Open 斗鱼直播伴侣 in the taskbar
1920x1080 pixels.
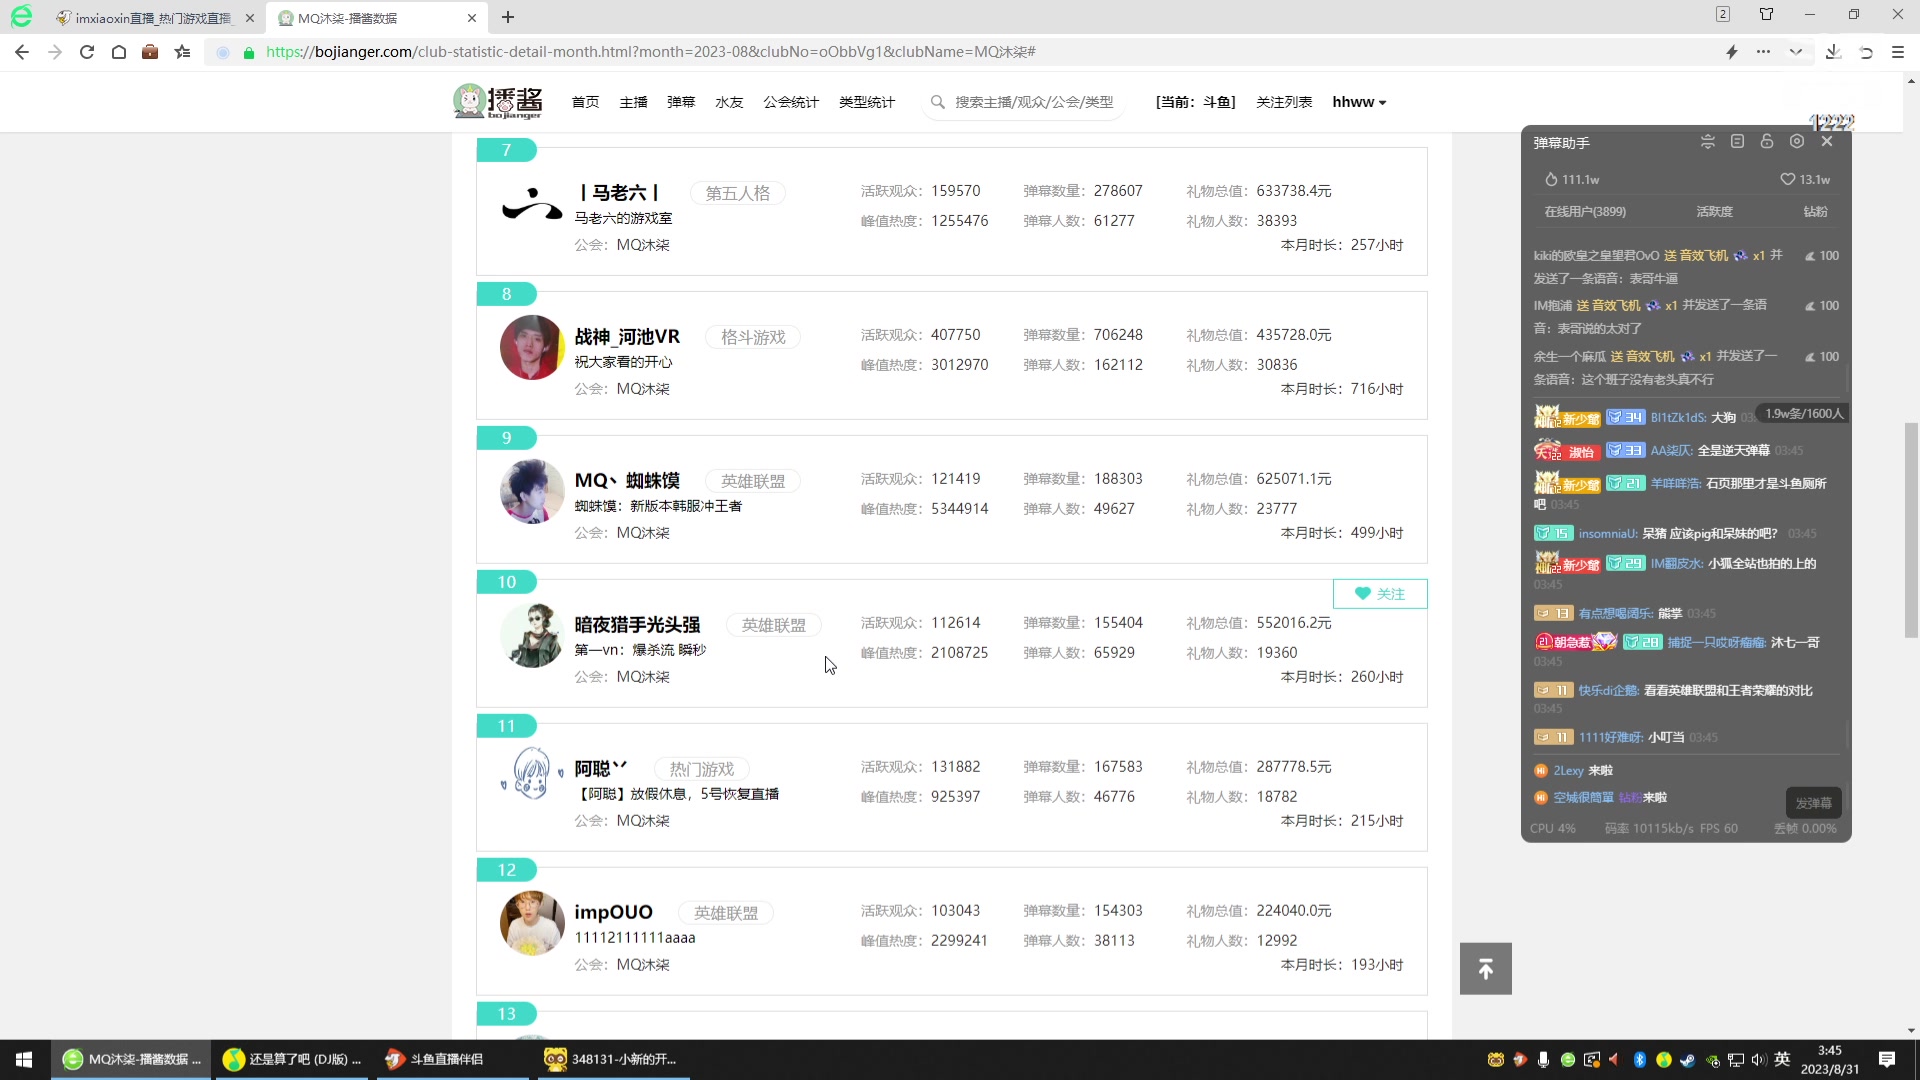[446, 1059]
